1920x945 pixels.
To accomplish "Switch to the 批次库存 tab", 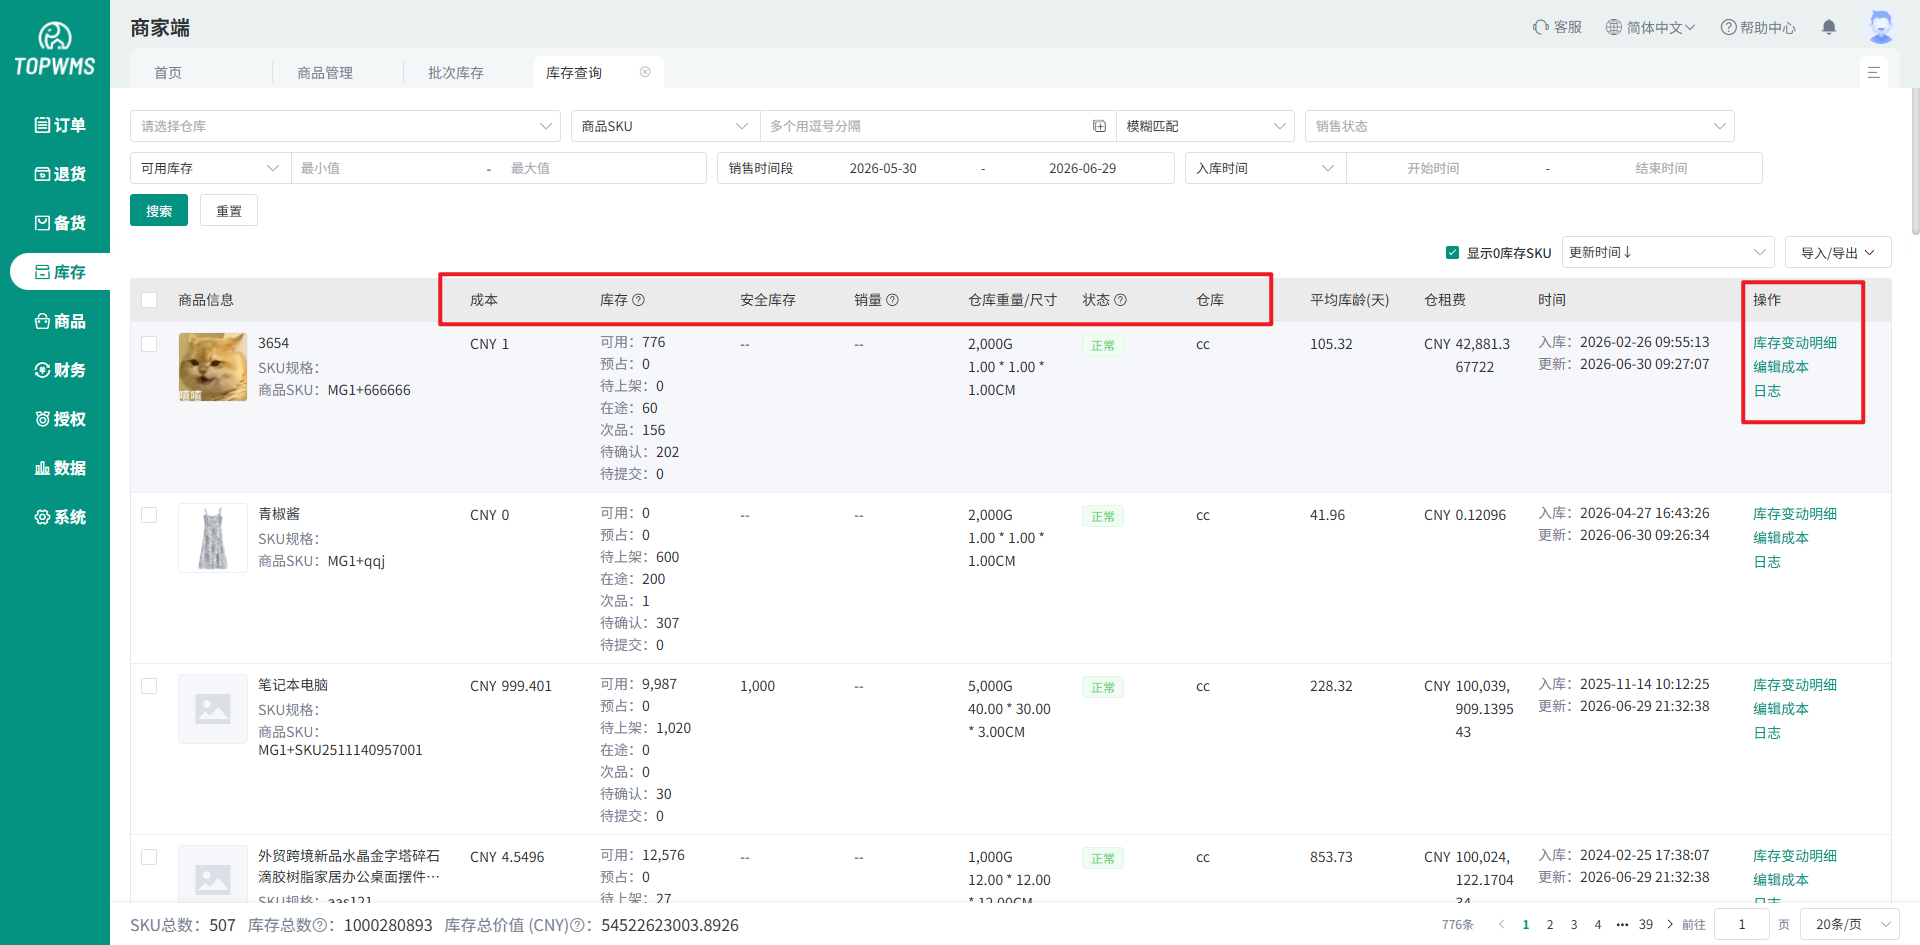I will click(456, 72).
